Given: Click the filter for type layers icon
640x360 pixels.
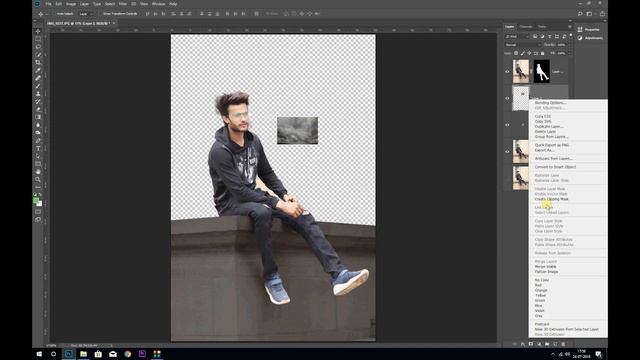Looking at the screenshot, I should pyautogui.click(x=549, y=36).
